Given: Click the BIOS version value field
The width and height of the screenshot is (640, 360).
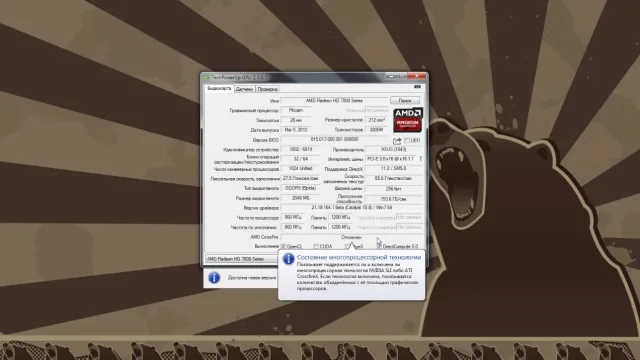Looking at the screenshot, I should click(336, 140).
